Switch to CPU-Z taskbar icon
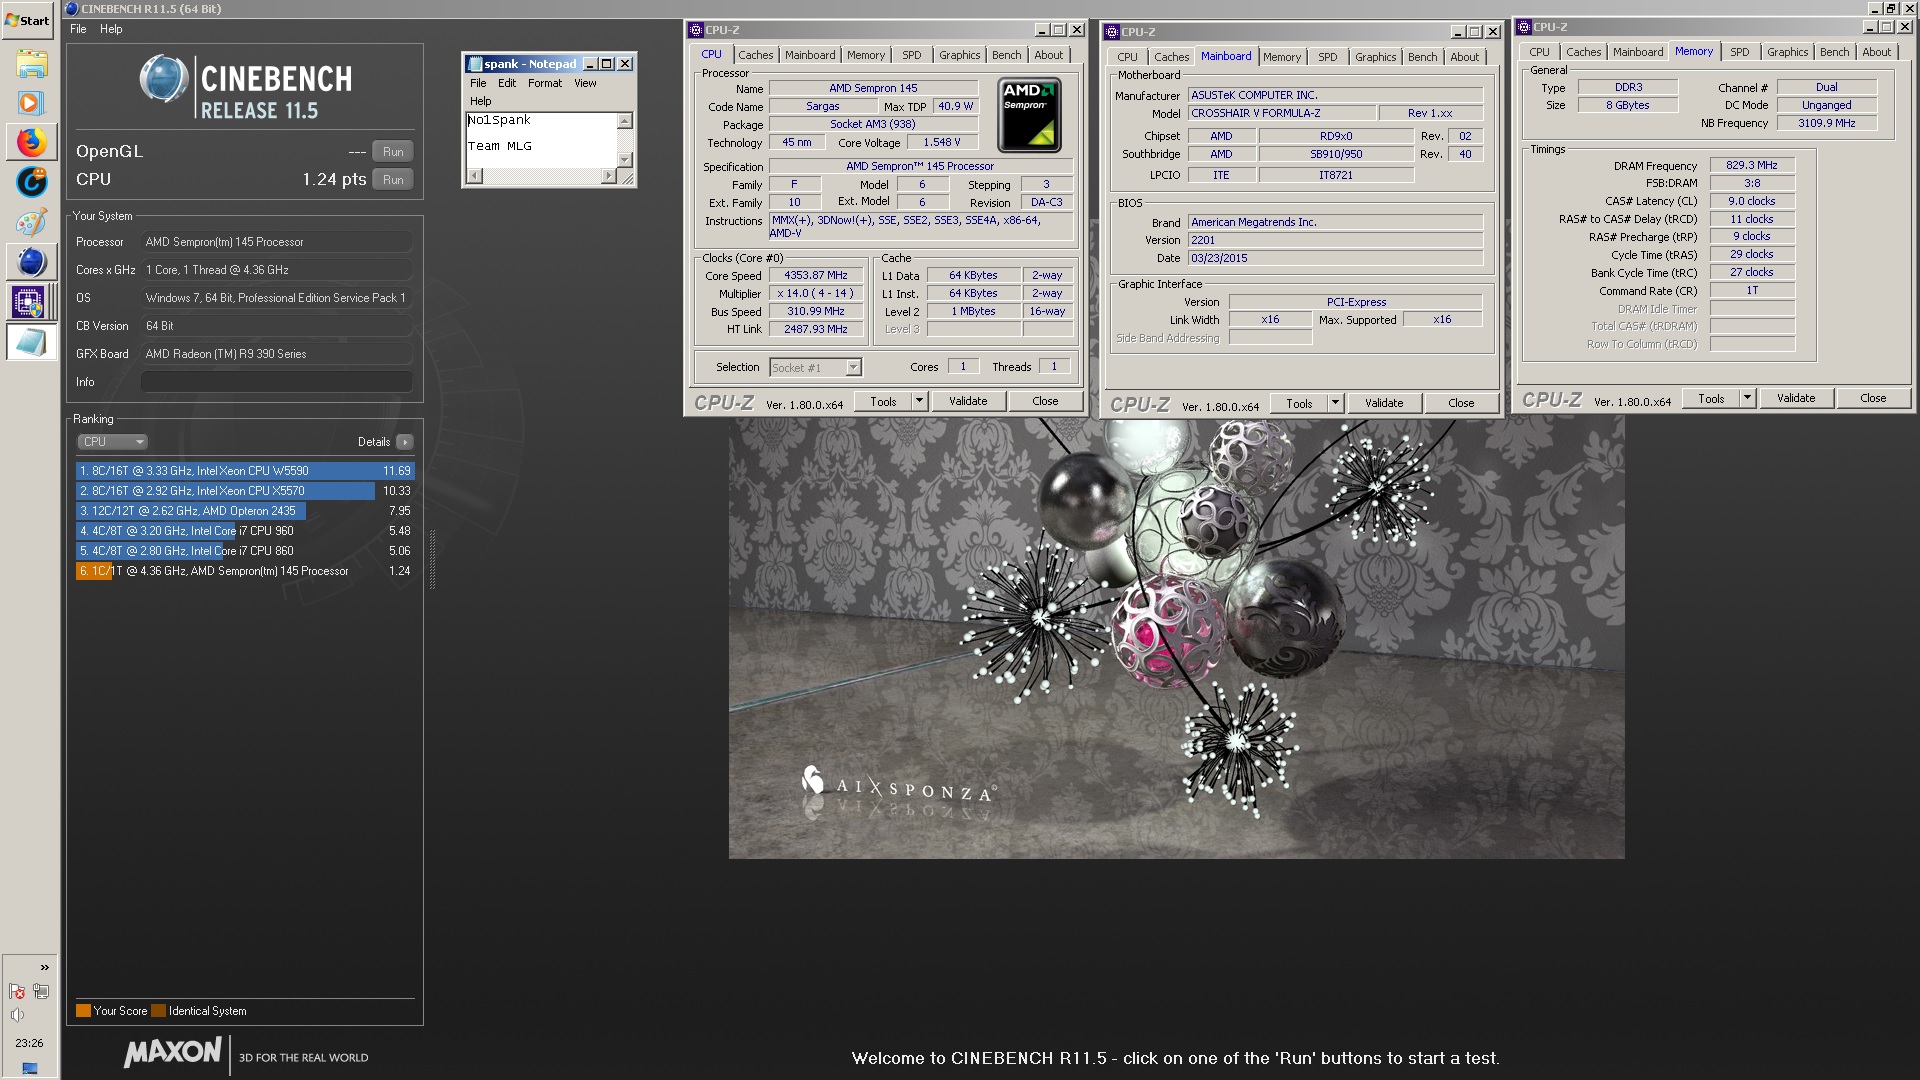This screenshot has width=1920, height=1080. 31,301
